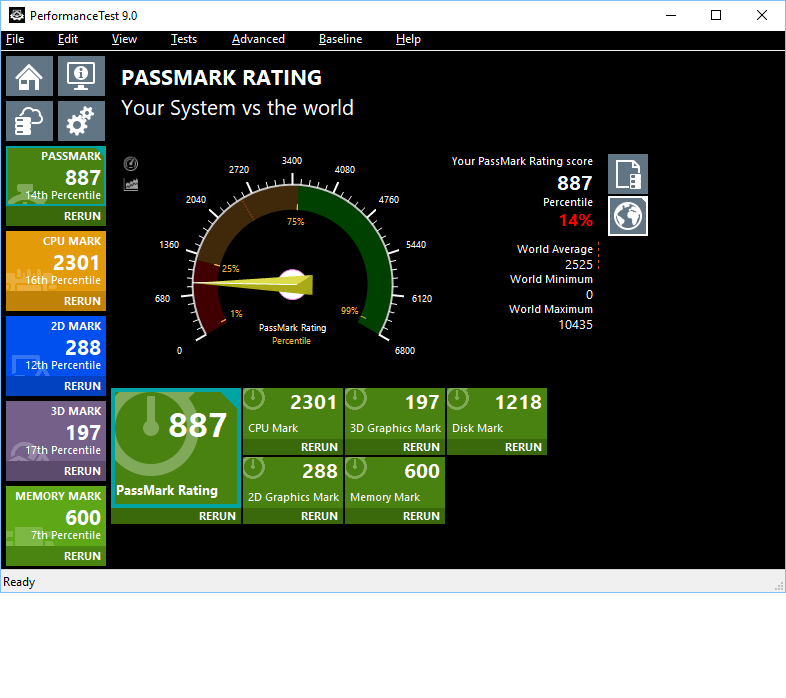
Task: Select the 2D Mark sidebar panel
Action: tap(56, 348)
